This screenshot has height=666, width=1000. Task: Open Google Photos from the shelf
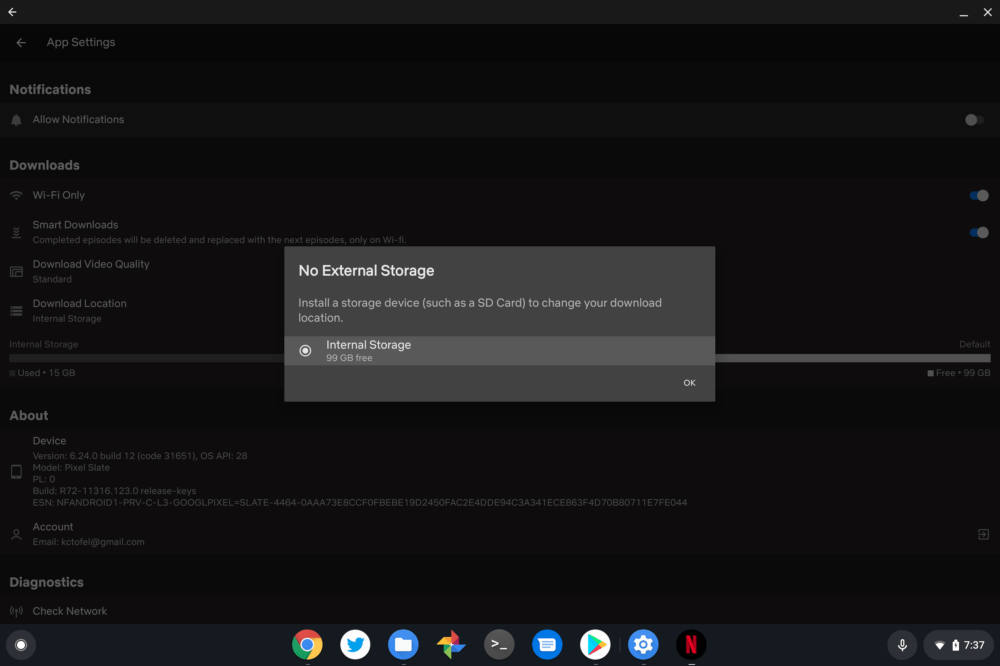pos(451,645)
